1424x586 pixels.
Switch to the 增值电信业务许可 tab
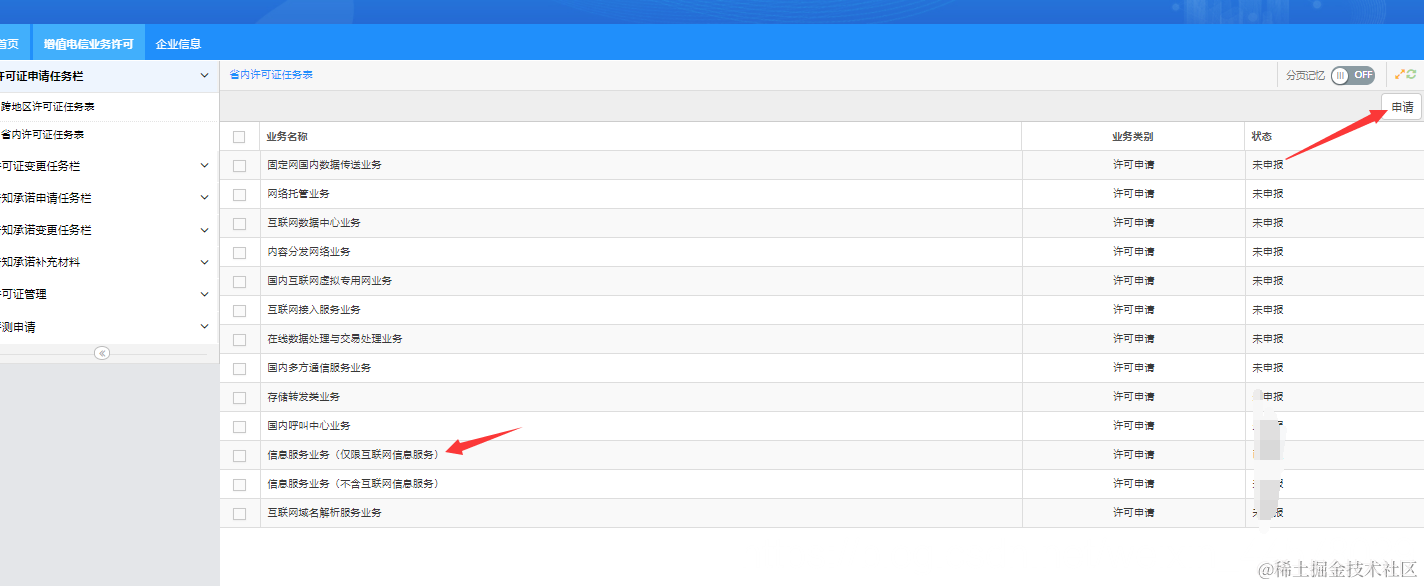click(88, 43)
